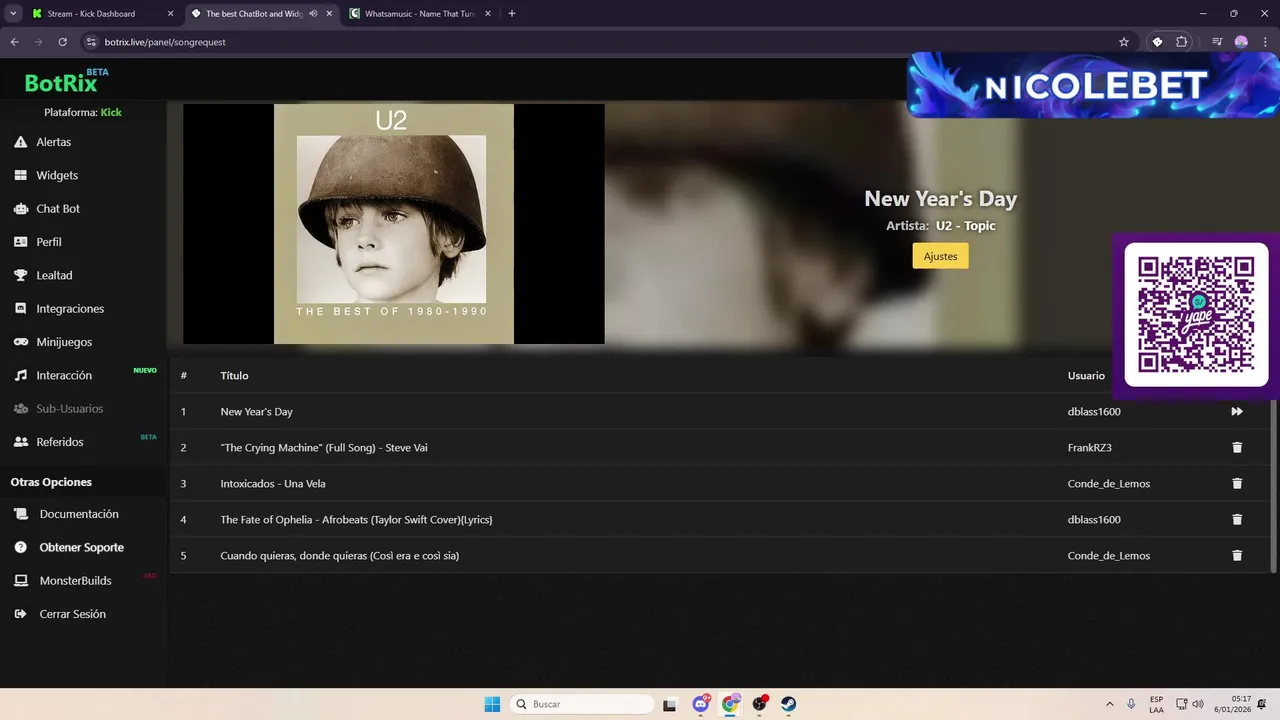Delete The Fate of Ophelia request
Image resolution: width=1280 pixels, height=720 pixels.
tap(1237, 520)
